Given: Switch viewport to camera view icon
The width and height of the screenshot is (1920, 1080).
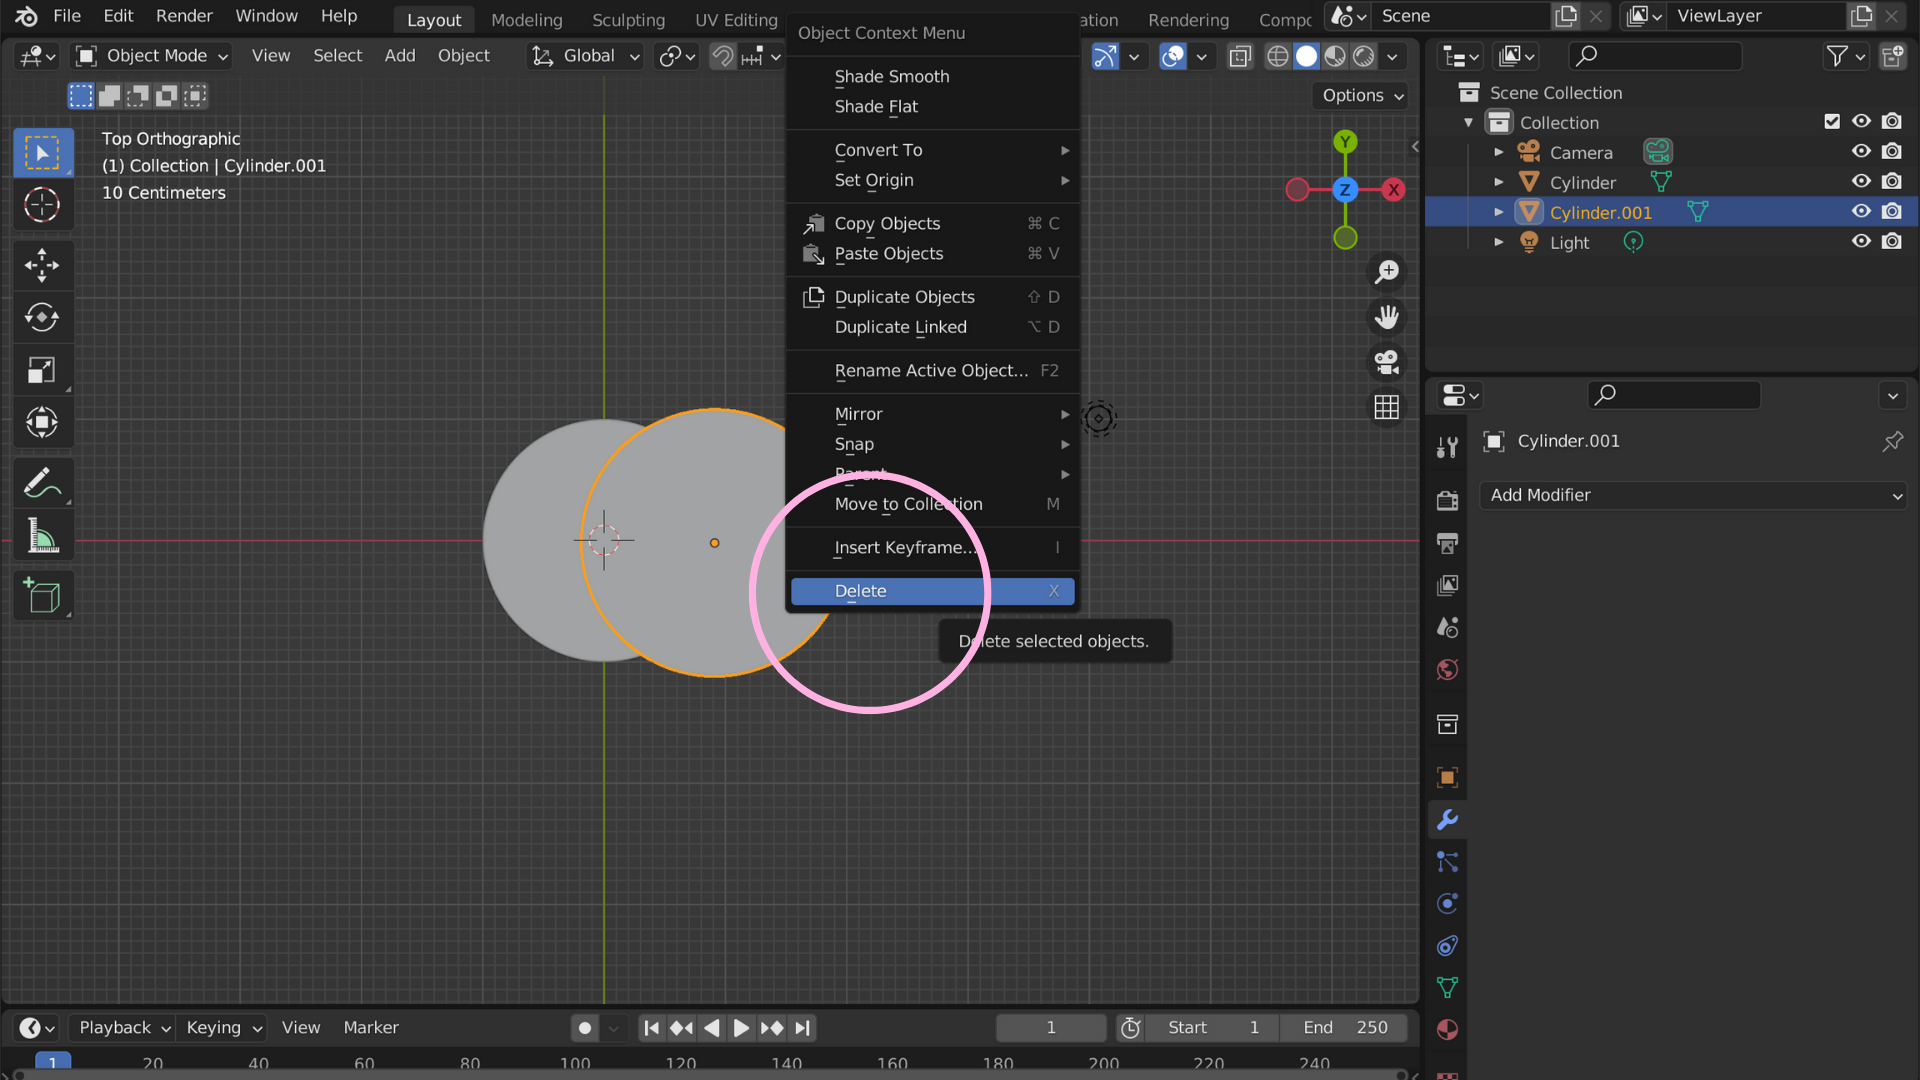Looking at the screenshot, I should (x=1386, y=362).
